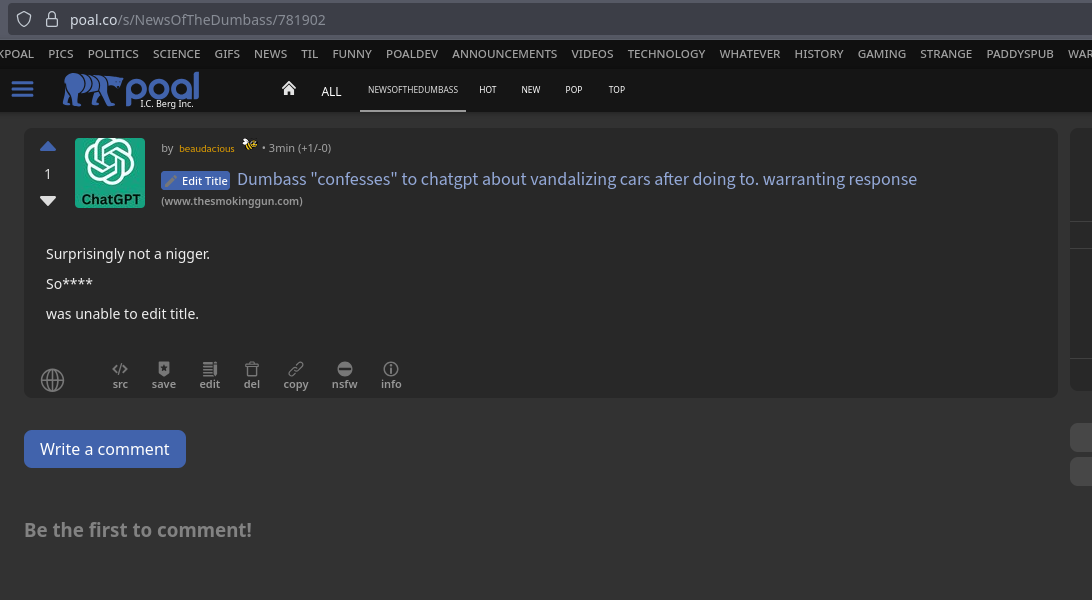Downvote the post with down arrow
The image size is (1092, 600).
(x=48, y=200)
